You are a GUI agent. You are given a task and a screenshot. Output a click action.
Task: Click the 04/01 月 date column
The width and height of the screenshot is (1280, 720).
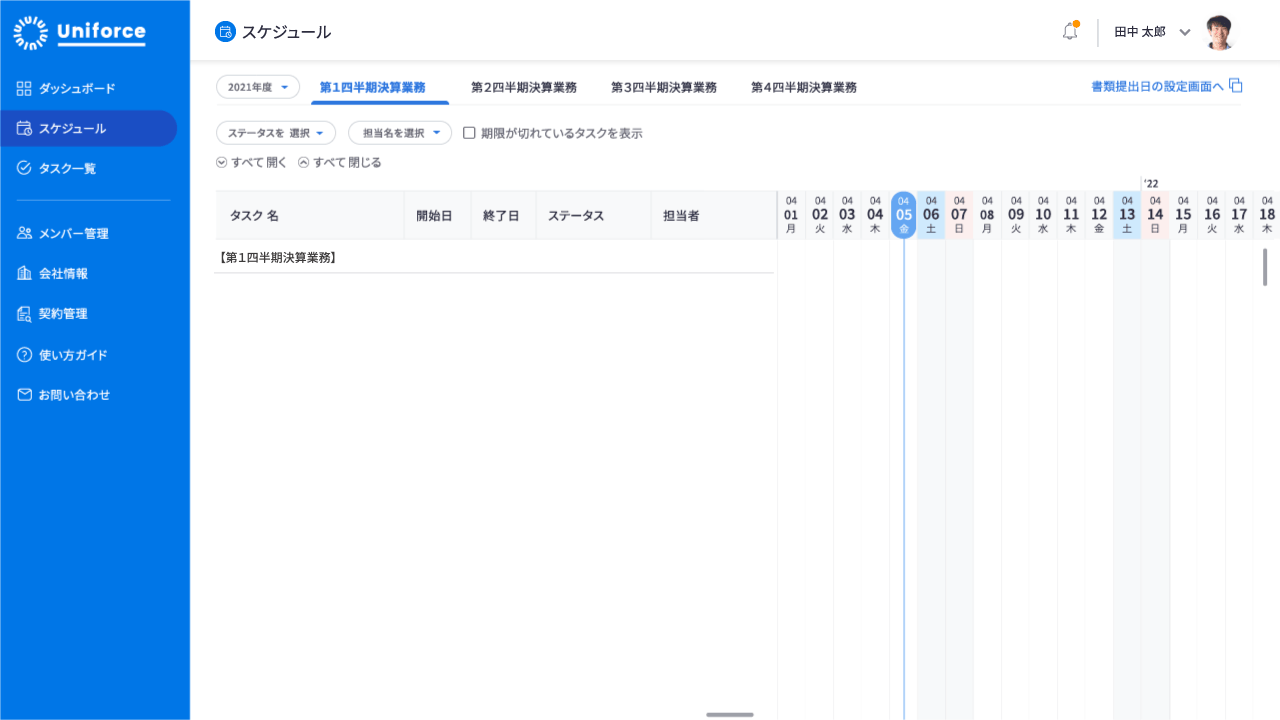791,214
